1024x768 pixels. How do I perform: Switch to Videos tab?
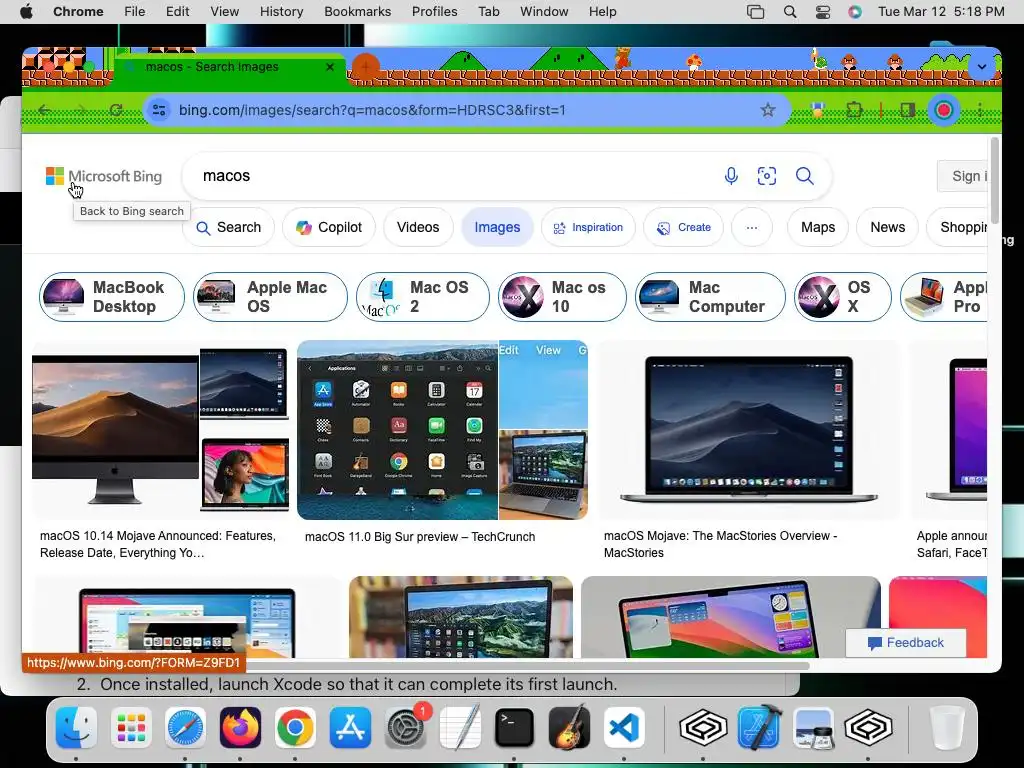[x=418, y=227]
